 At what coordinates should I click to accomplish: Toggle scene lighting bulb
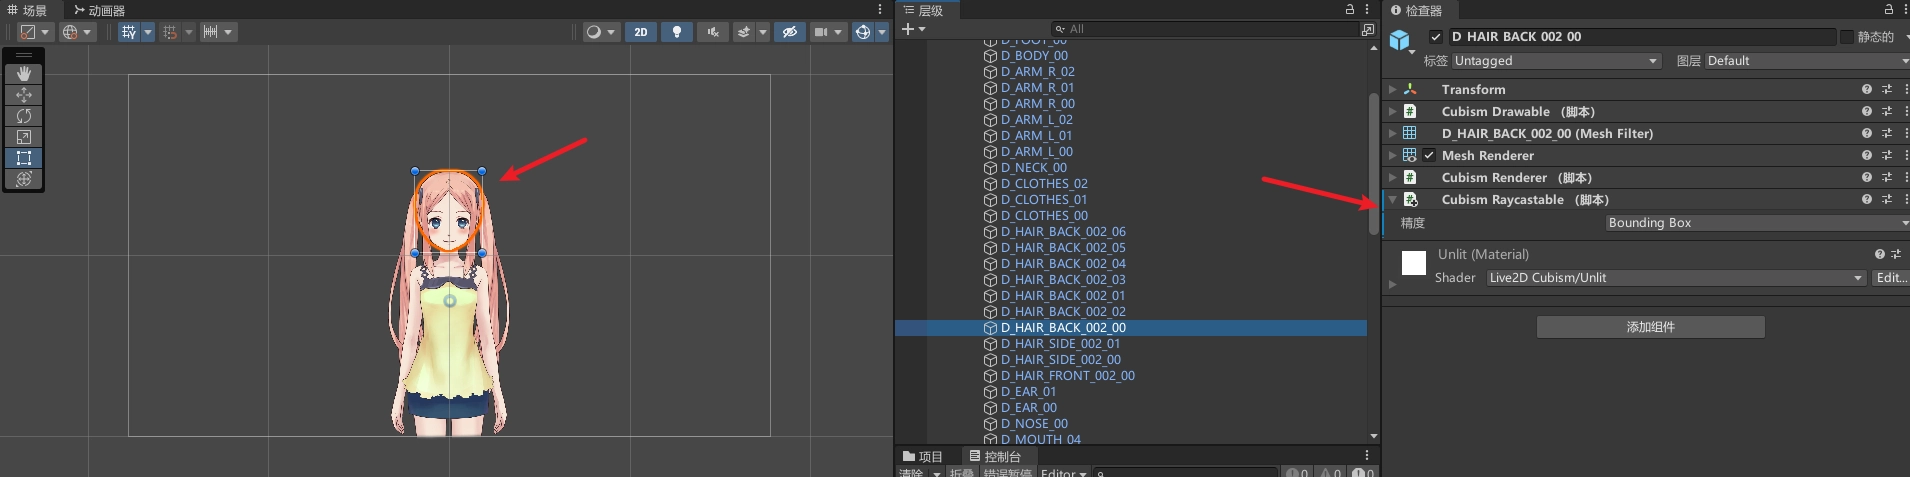(677, 32)
